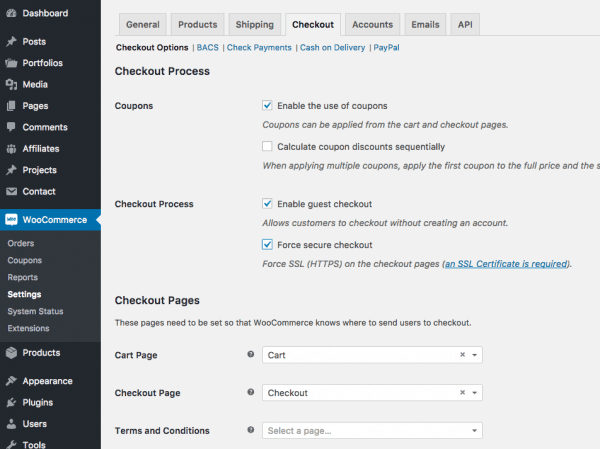
Task: Disable the Enable guest checkout option
Action: click(x=268, y=204)
